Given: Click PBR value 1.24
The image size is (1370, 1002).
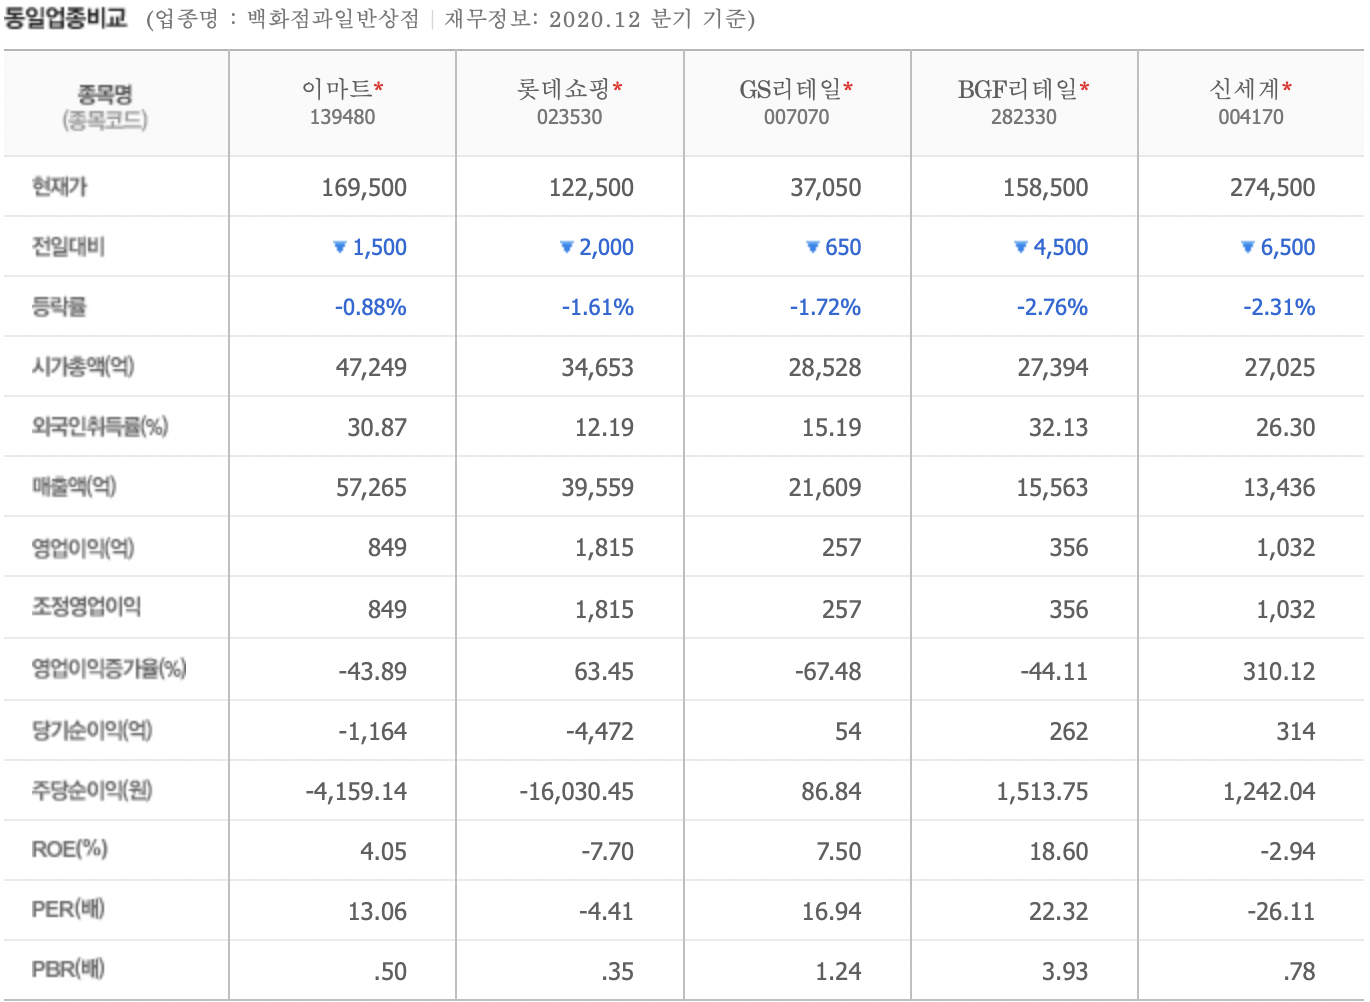Looking at the screenshot, I should click(838, 972).
